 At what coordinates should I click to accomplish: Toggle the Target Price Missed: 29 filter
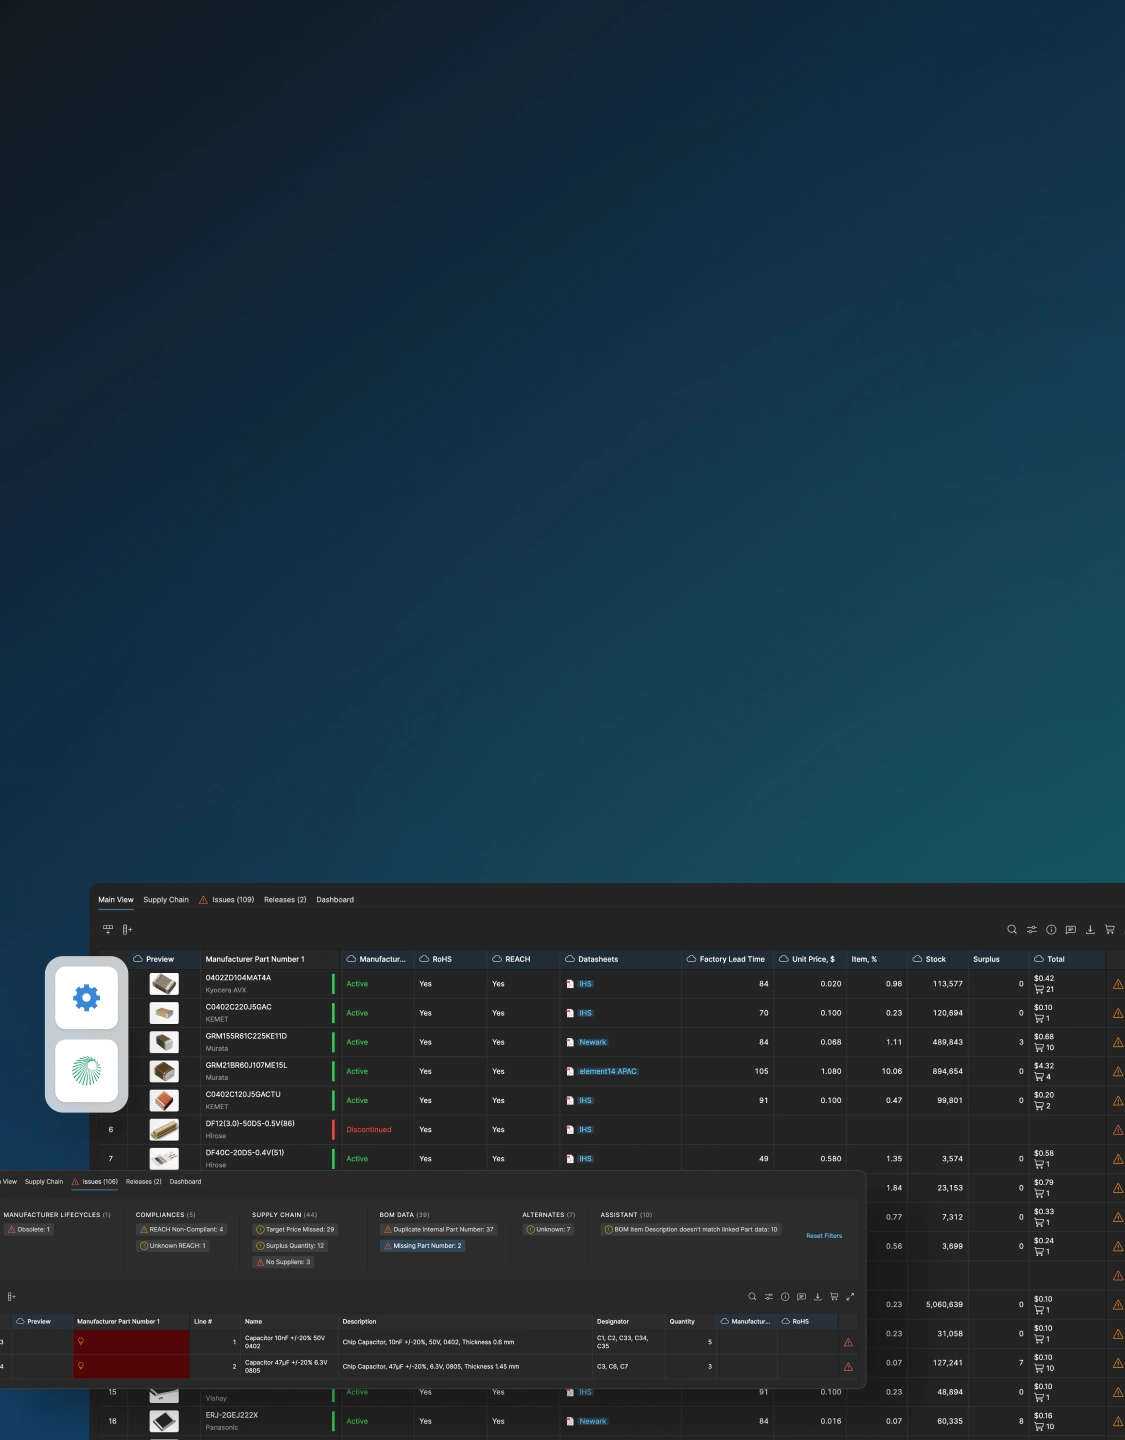click(x=295, y=1230)
